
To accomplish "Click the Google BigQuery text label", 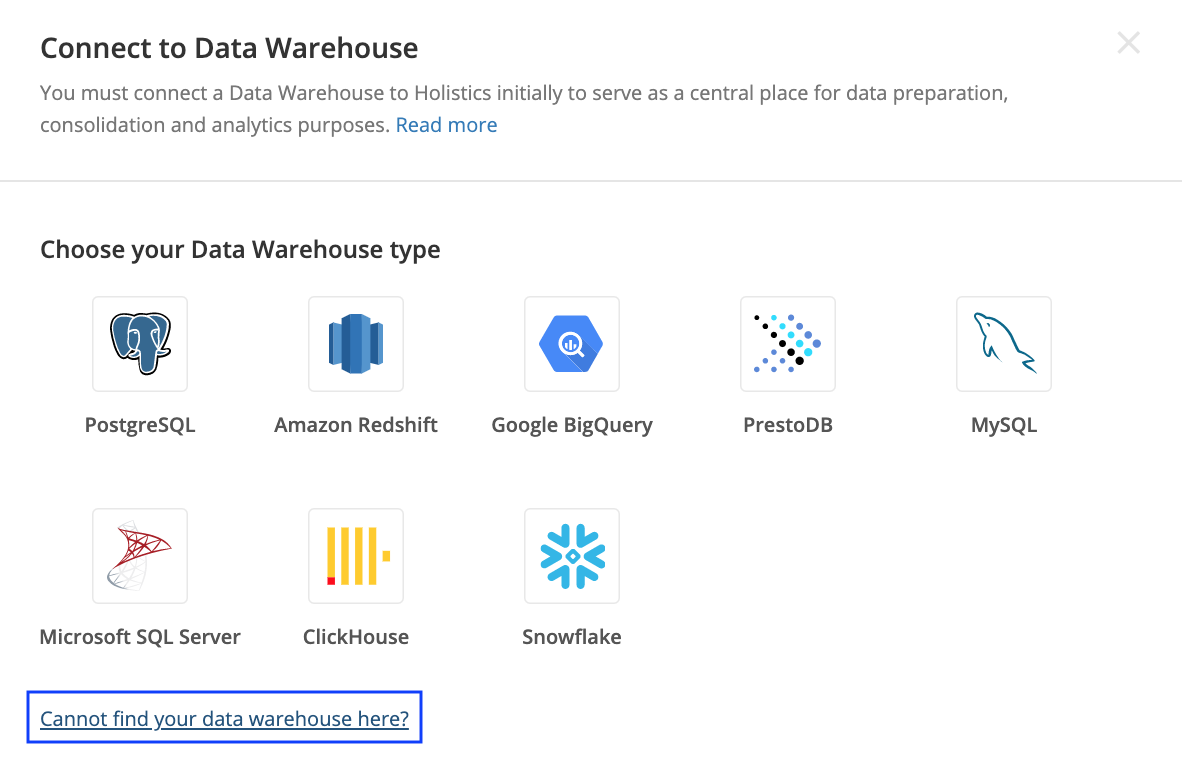I will tap(572, 425).
